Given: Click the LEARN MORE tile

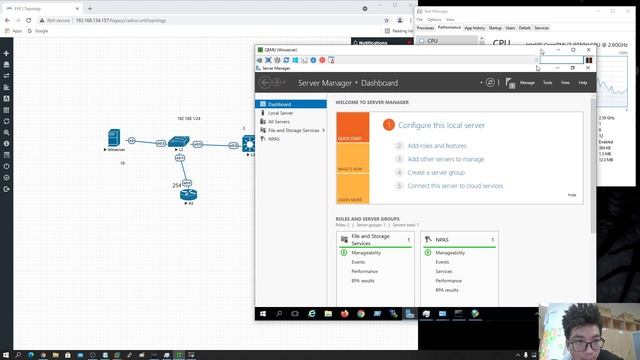Looking at the screenshot, I should point(353,189).
